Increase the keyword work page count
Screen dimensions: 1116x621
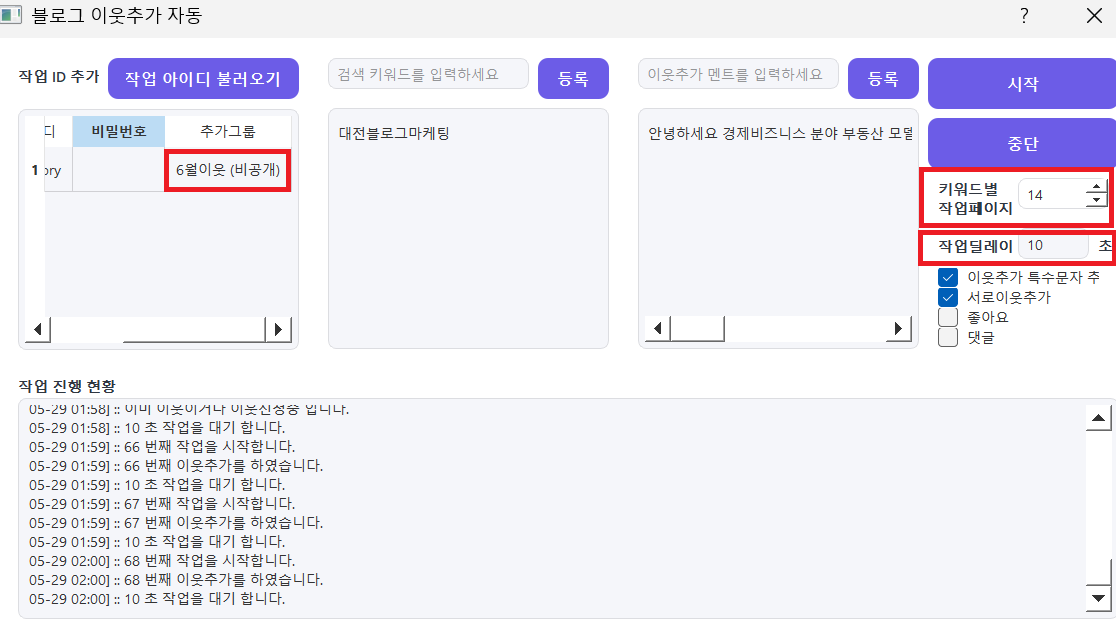tap(1096, 188)
